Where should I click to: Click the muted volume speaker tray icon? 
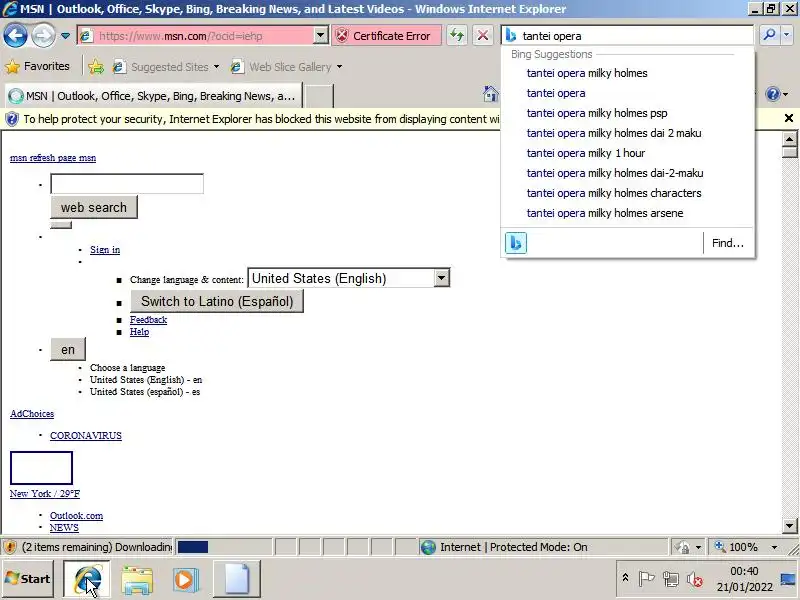pyautogui.click(x=694, y=579)
